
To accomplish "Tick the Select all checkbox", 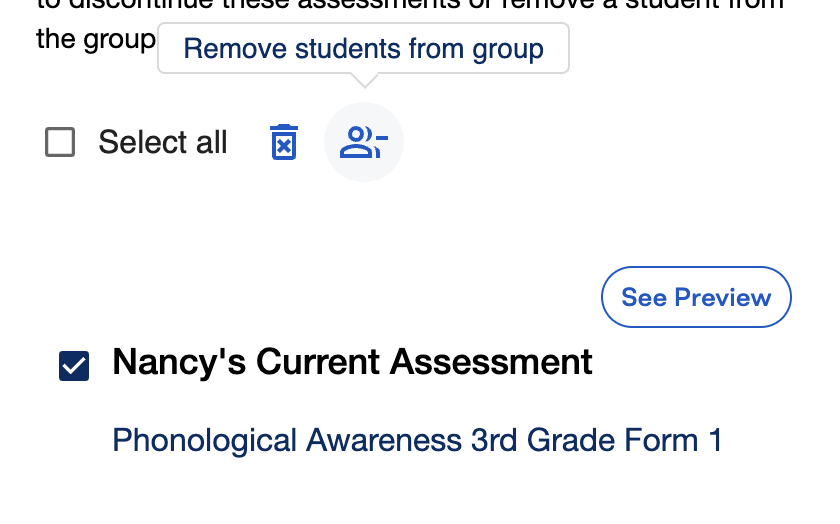I will coord(60,142).
